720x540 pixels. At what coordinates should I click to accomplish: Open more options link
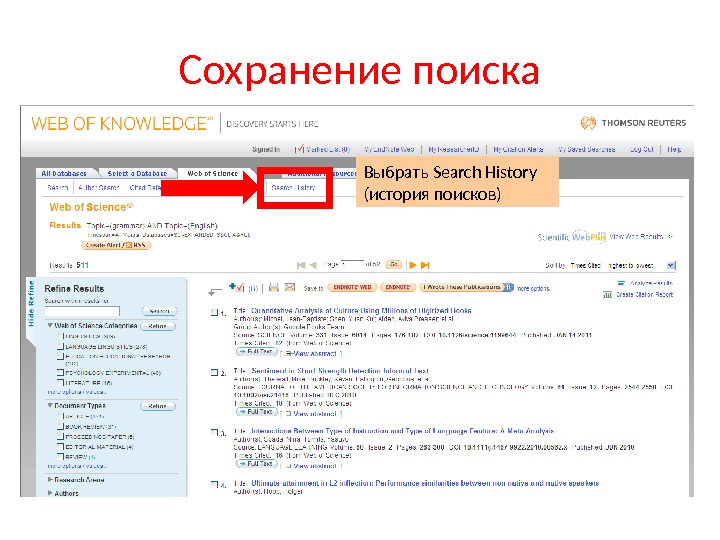pos(533,288)
